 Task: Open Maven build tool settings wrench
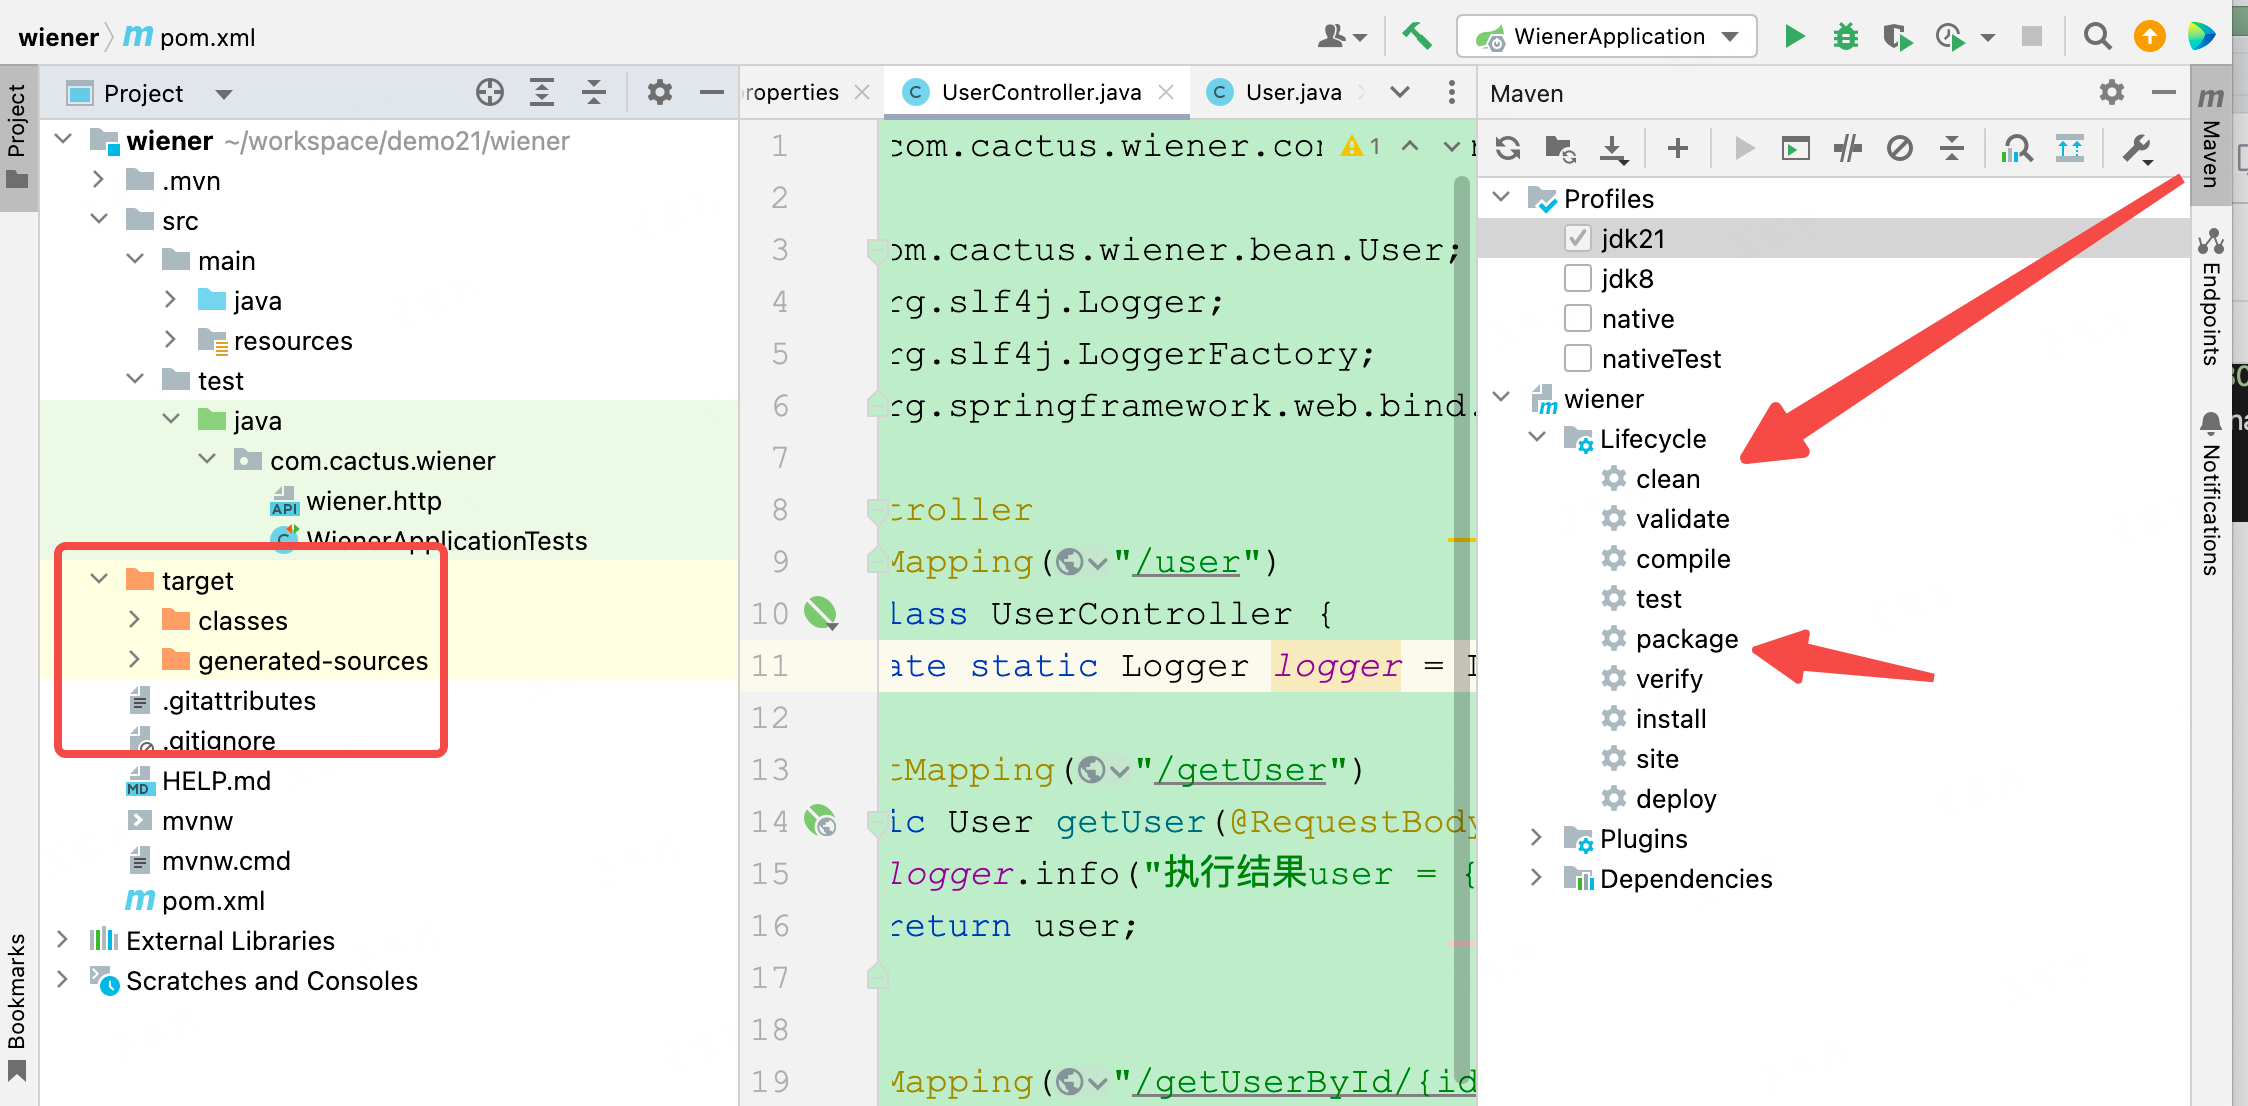[2136, 149]
